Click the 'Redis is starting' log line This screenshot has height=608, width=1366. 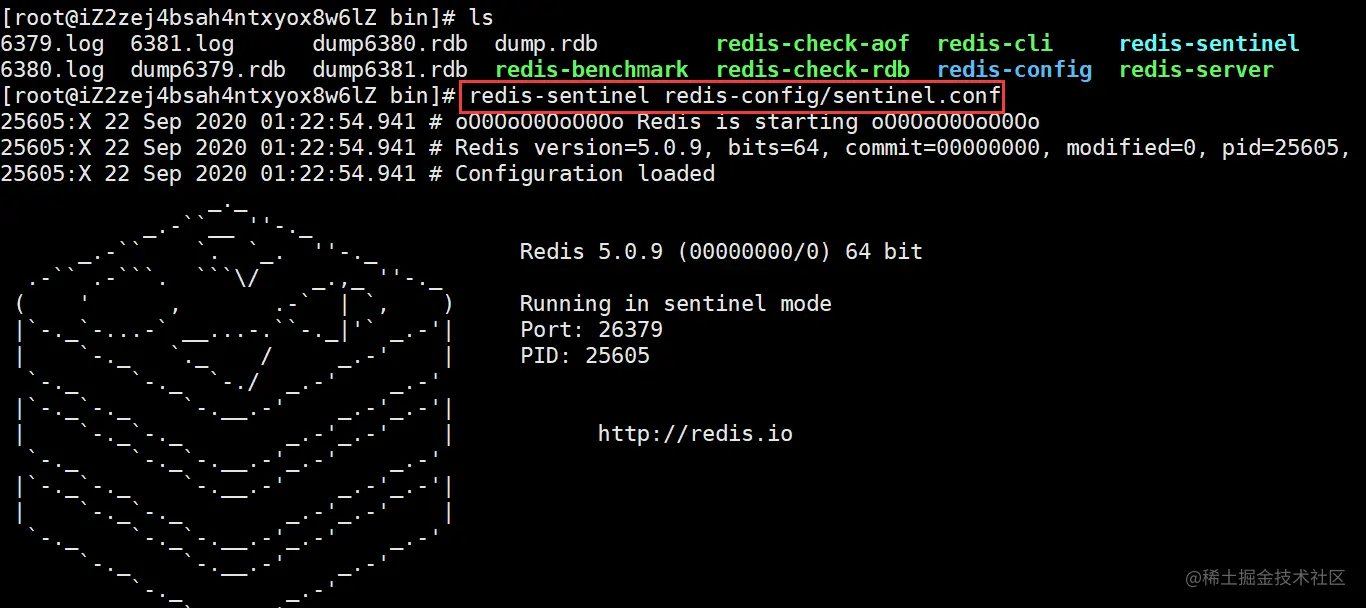click(520, 122)
